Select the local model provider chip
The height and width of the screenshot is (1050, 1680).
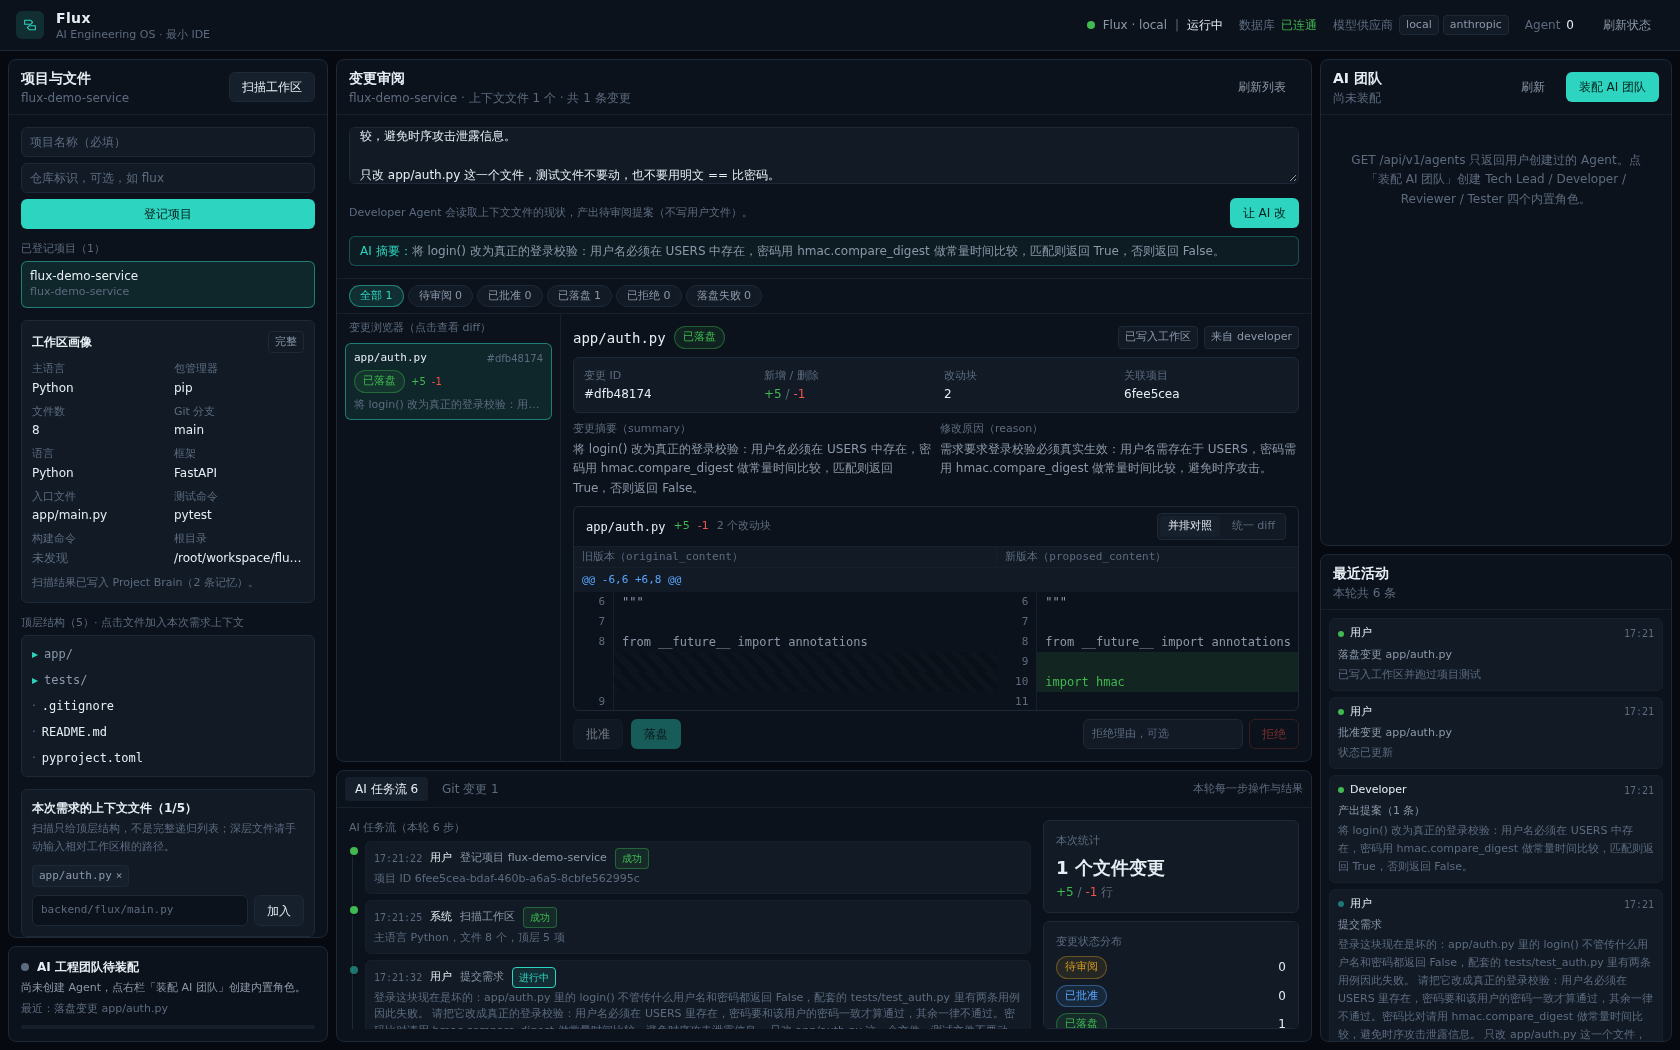click(x=1418, y=25)
